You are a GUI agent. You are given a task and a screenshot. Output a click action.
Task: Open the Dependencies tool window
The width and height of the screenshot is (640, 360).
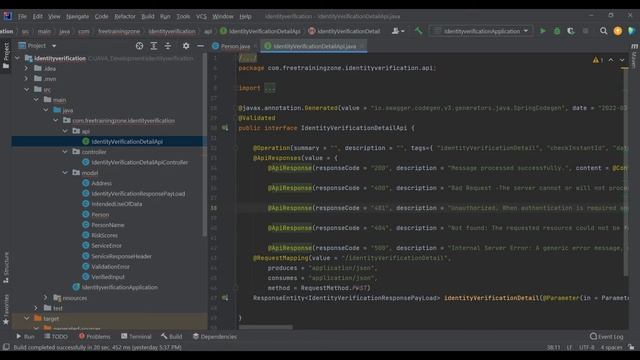pos(214,336)
